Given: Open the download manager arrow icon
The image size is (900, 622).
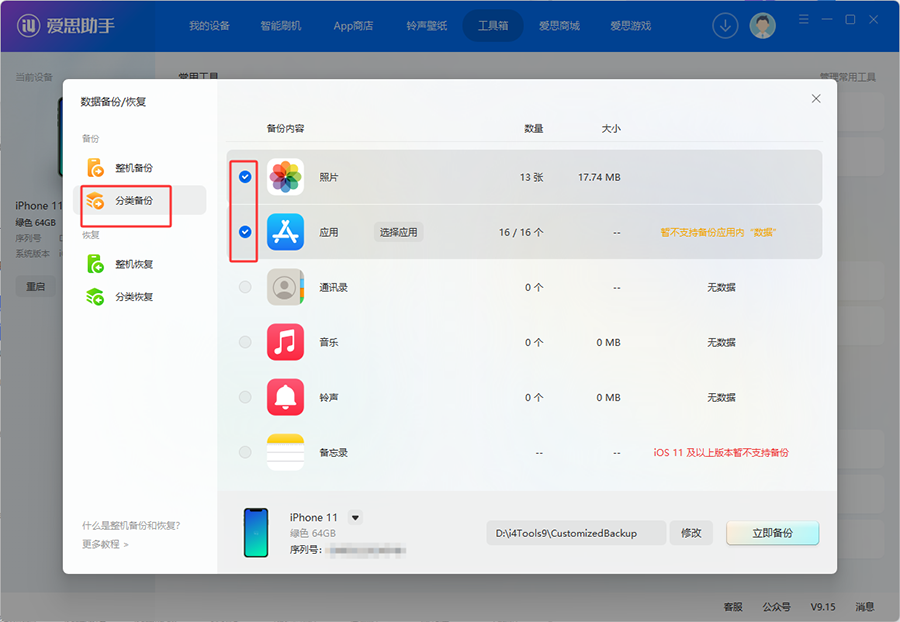Looking at the screenshot, I should pos(725,26).
